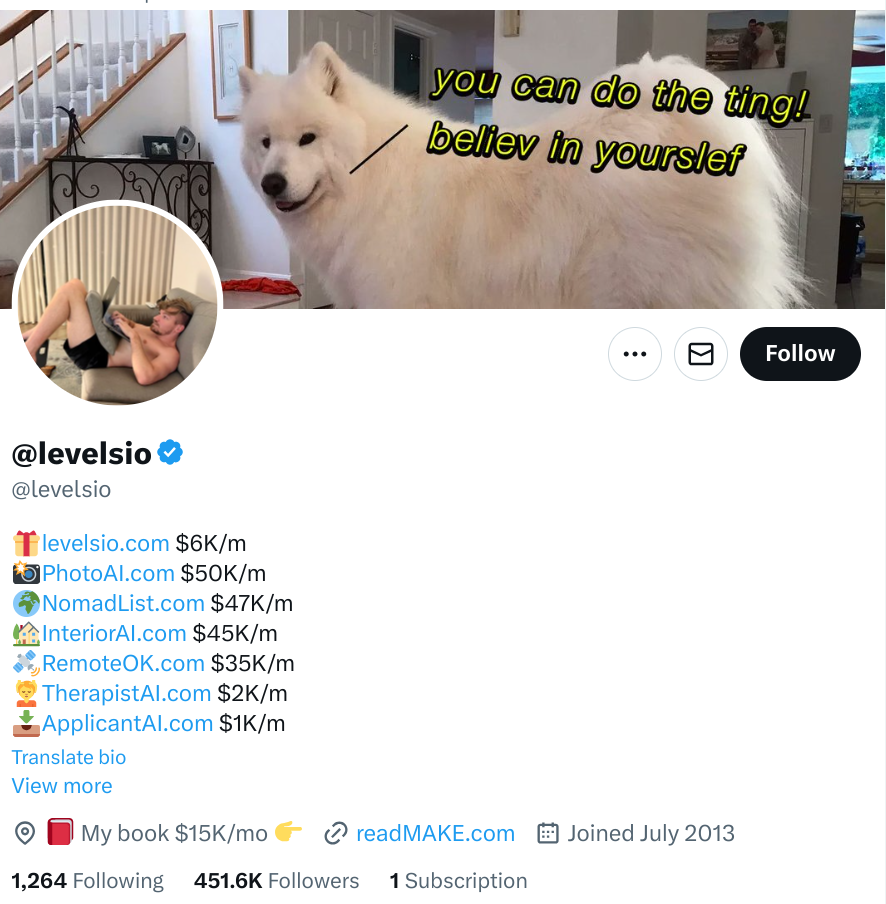Expand bio with View more
This screenshot has height=904, width=886.
[x=62, y=786]
